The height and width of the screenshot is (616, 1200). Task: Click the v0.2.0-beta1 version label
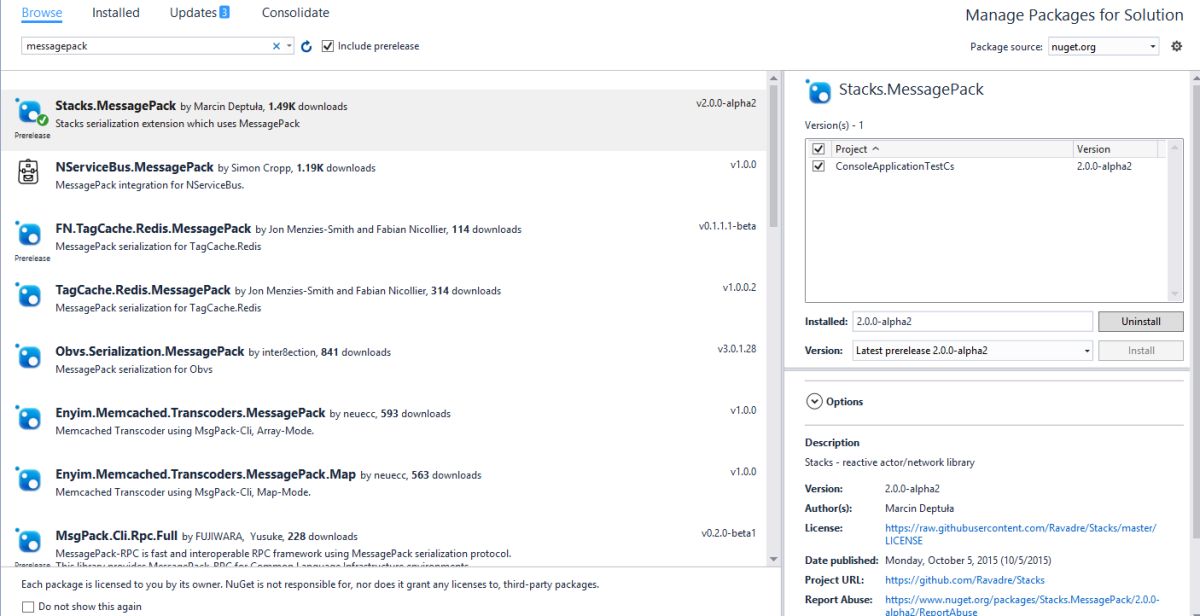[x=729, y=532]
